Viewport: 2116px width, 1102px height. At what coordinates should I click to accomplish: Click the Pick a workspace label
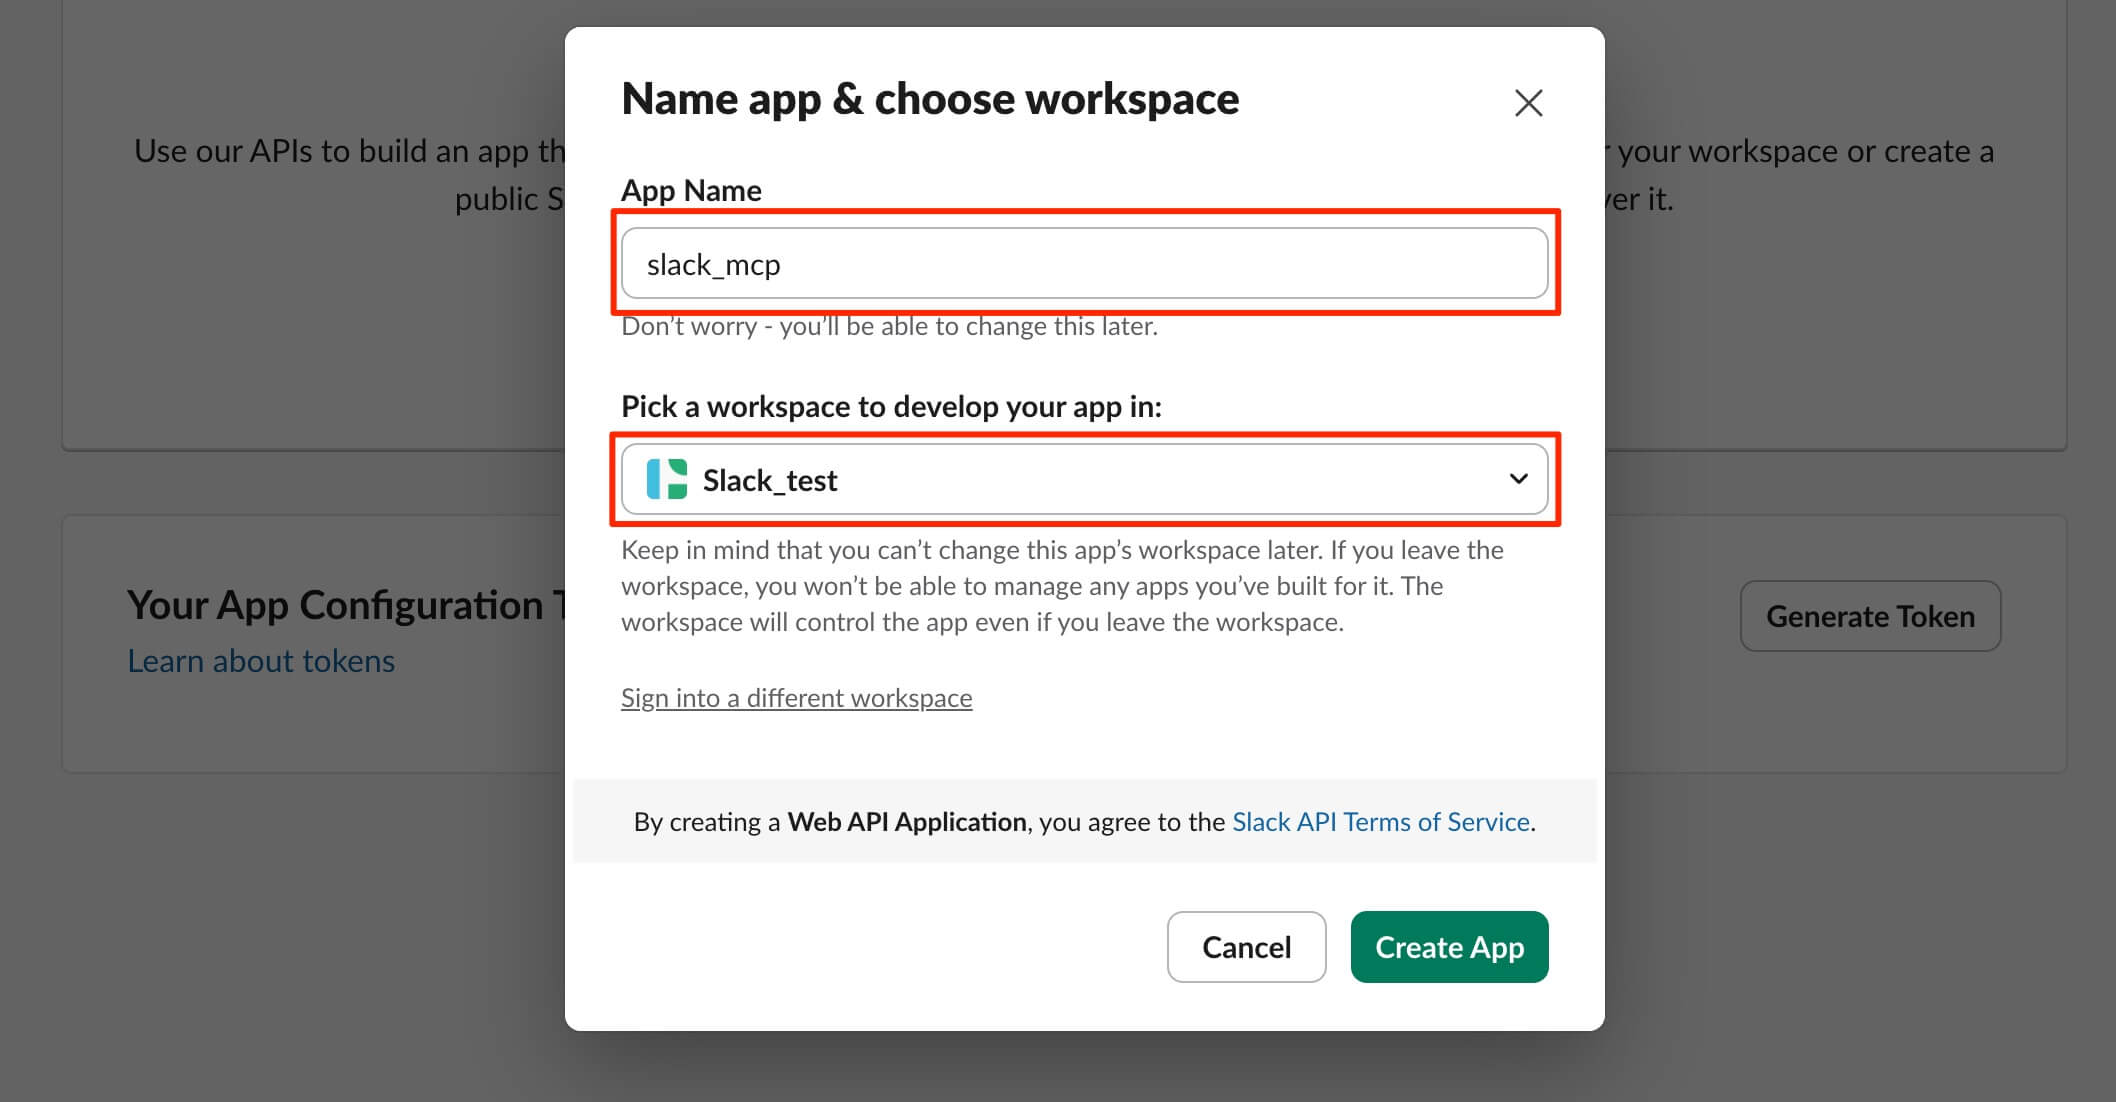click(x=891, y=406)
